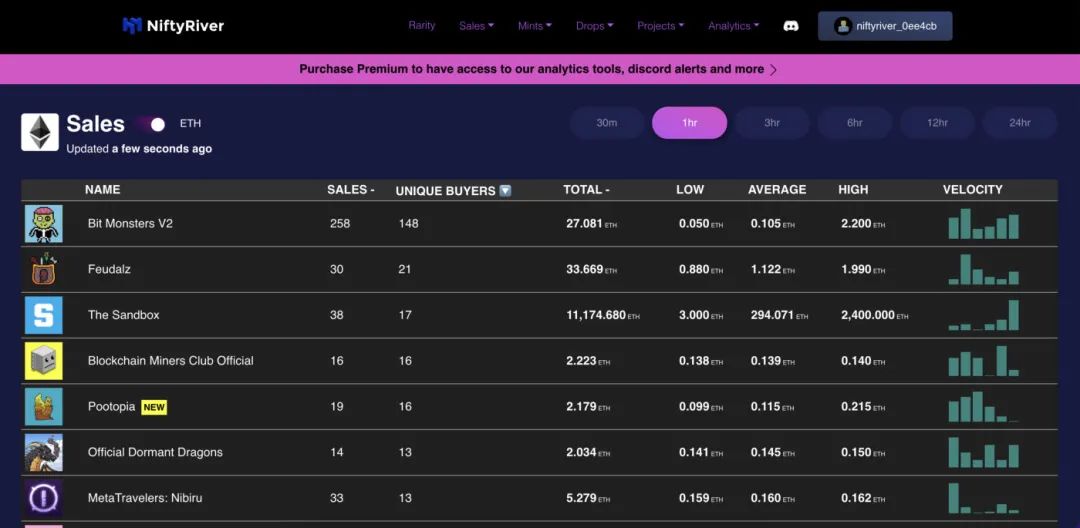Screen dimensions: 1080x528
Task: Click the Bit Monsters V2 velocity chart
Action: 983,224
